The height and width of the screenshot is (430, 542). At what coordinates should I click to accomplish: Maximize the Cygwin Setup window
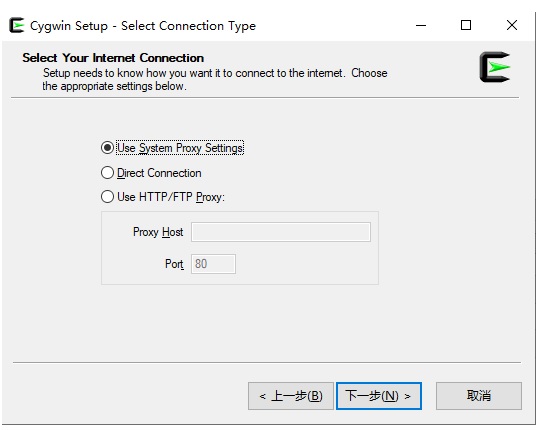466,25
